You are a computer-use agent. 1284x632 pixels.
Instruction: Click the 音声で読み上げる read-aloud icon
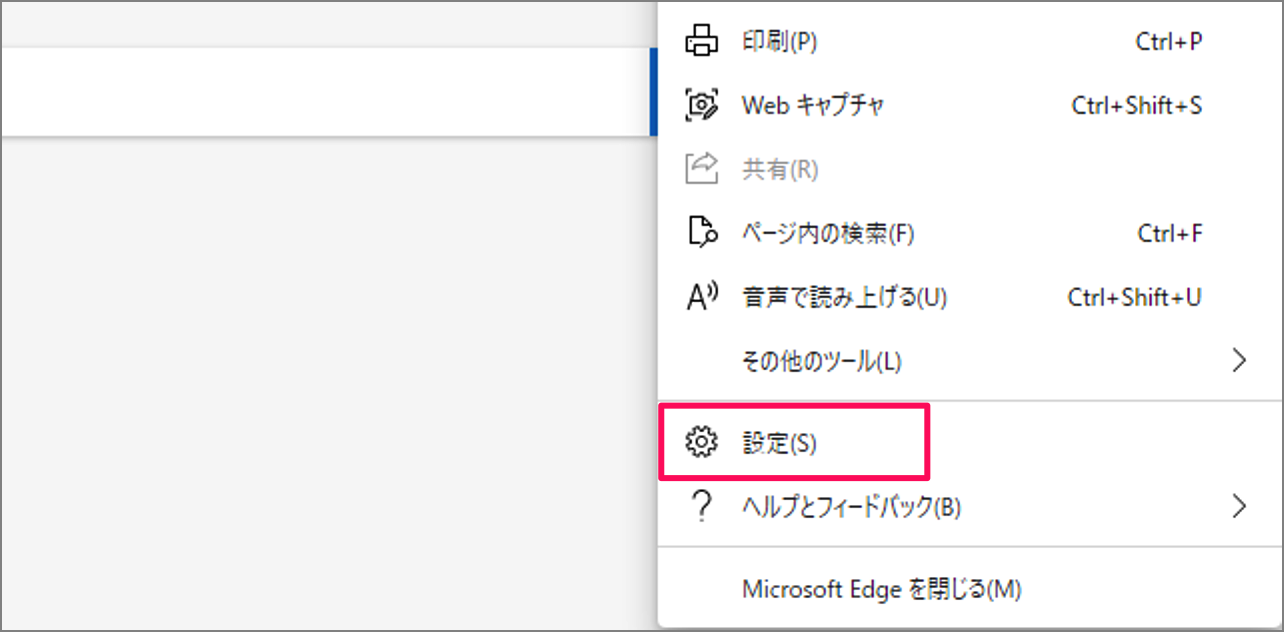[703, 296]
